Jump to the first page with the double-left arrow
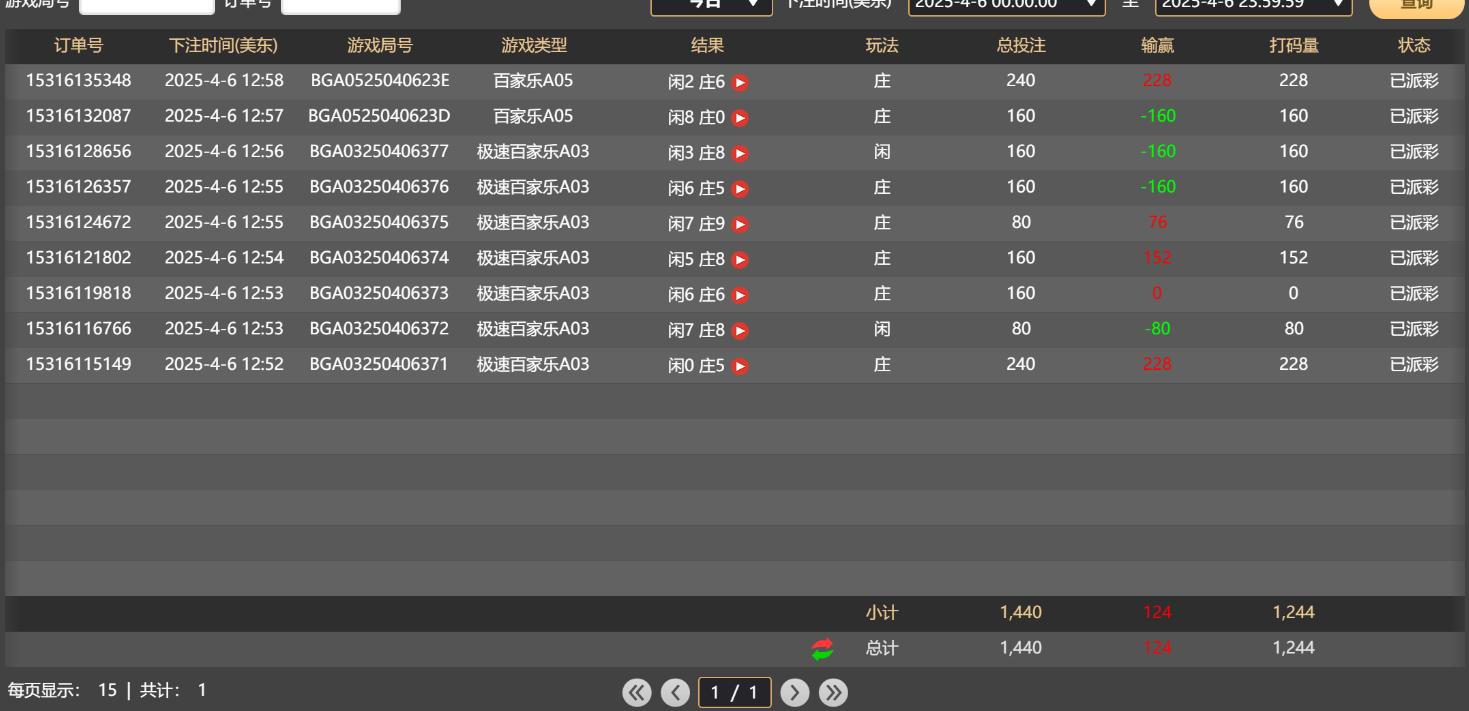 637,691
